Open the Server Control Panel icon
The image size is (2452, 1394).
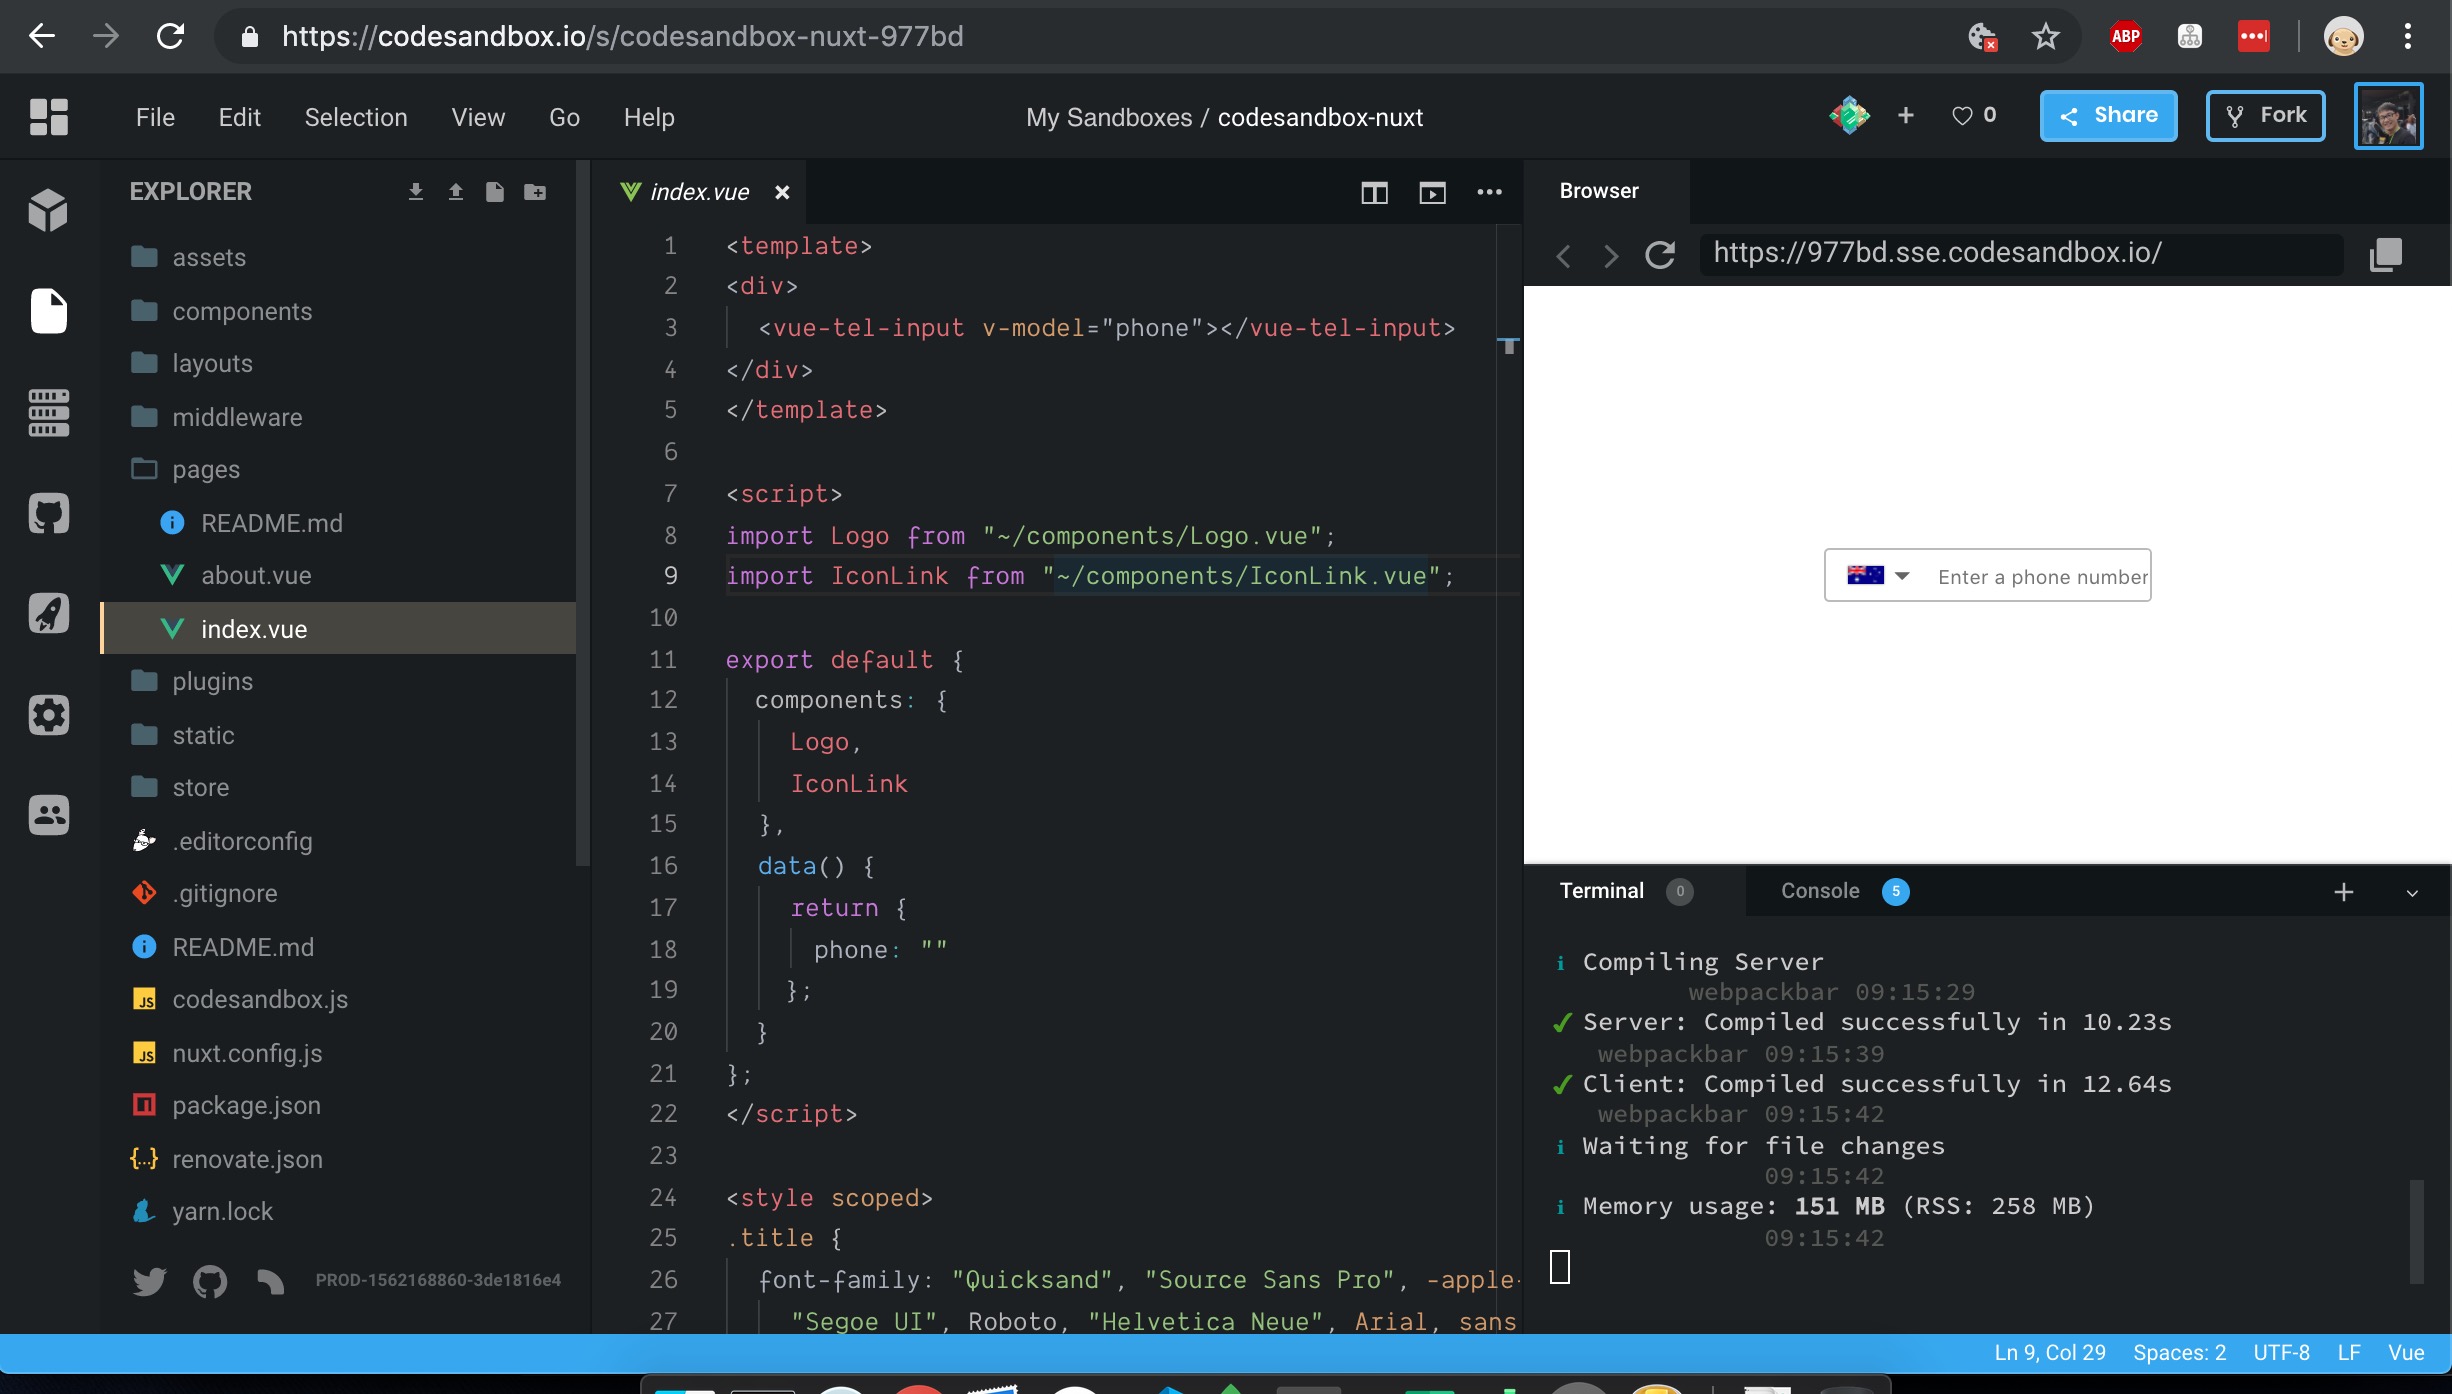click(48, 413)
